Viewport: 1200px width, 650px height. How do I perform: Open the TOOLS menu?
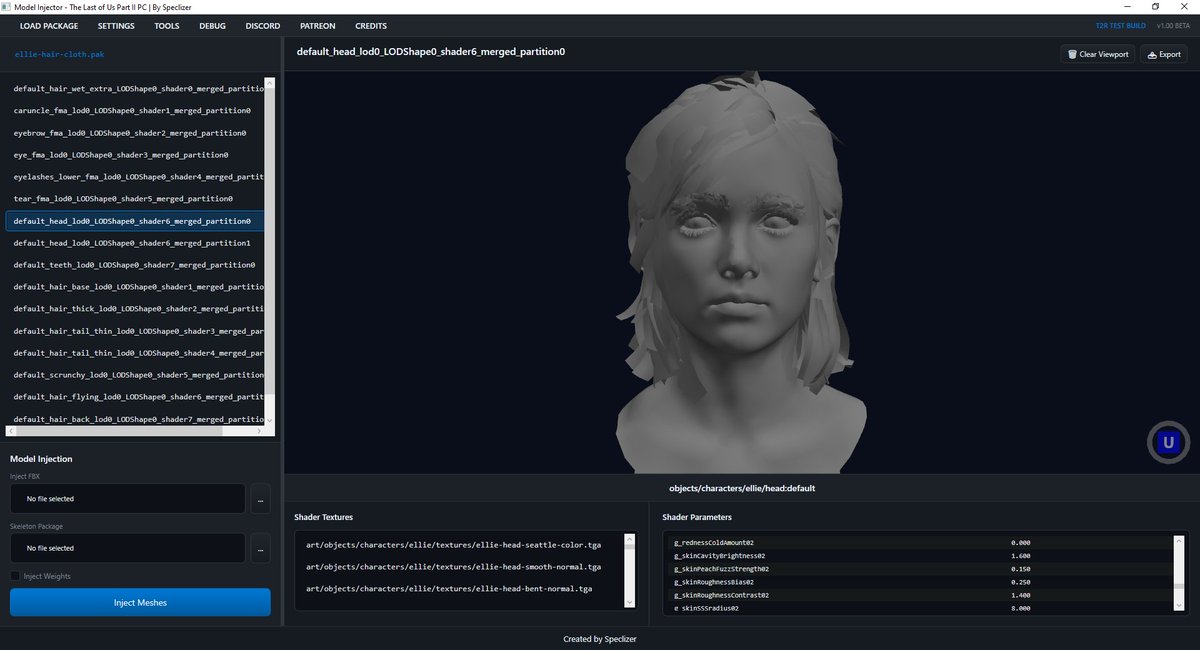pos(166,26)
